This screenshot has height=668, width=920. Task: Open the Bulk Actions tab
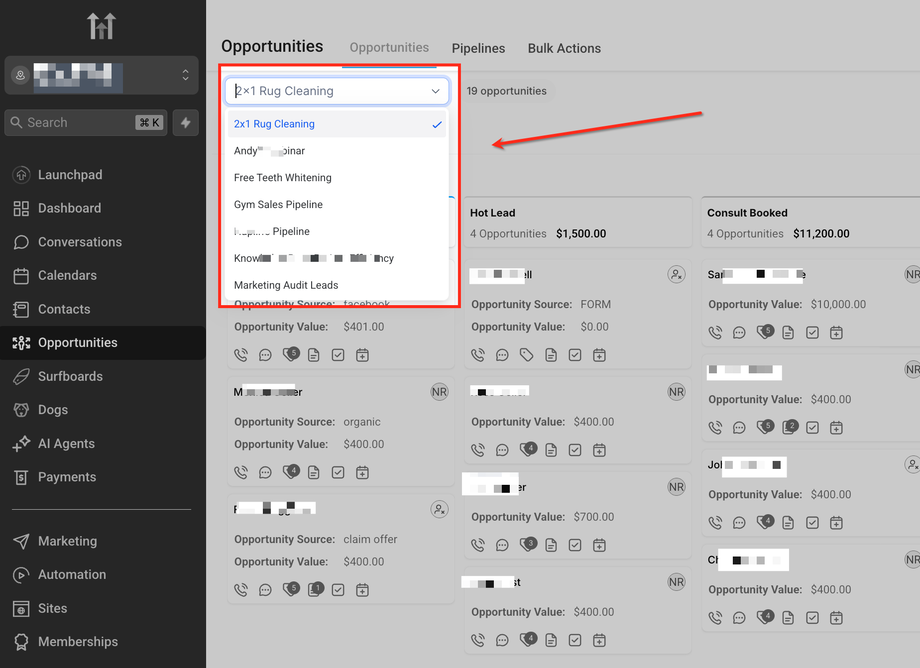(x=564, y=48)
